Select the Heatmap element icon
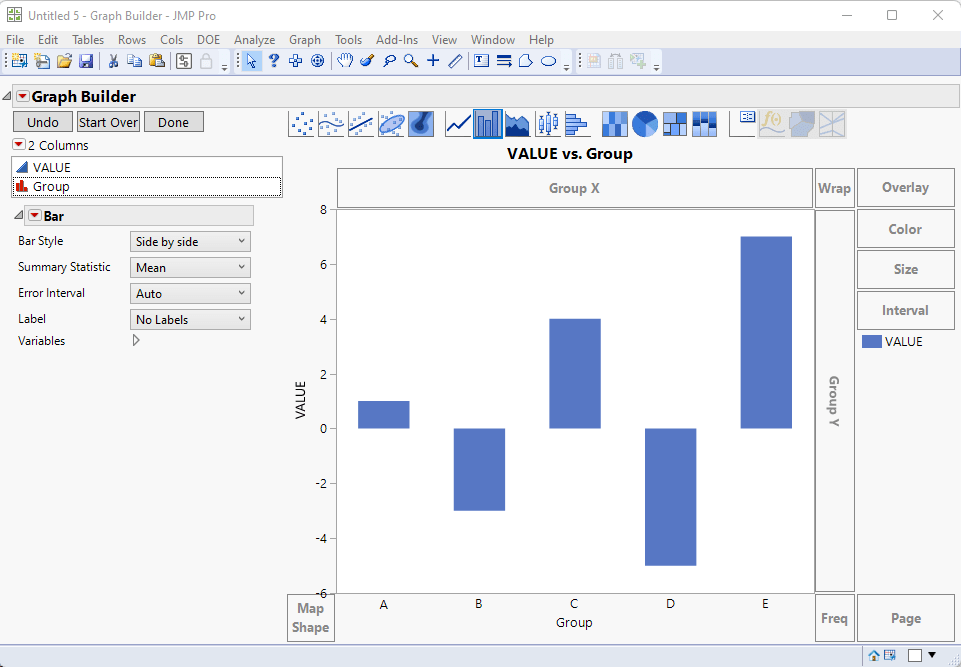 pyautogui.click(x=615, y=124)
